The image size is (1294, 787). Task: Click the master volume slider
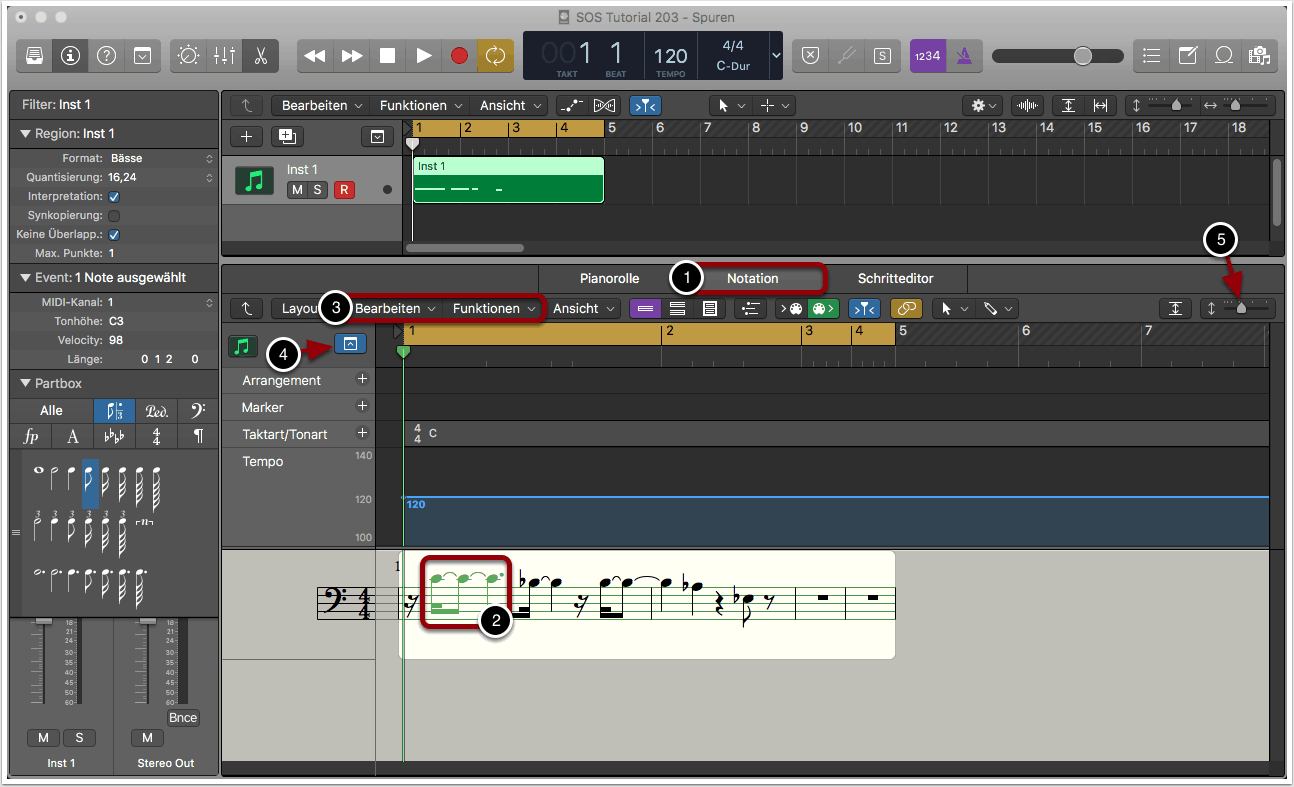(1082, 56)
